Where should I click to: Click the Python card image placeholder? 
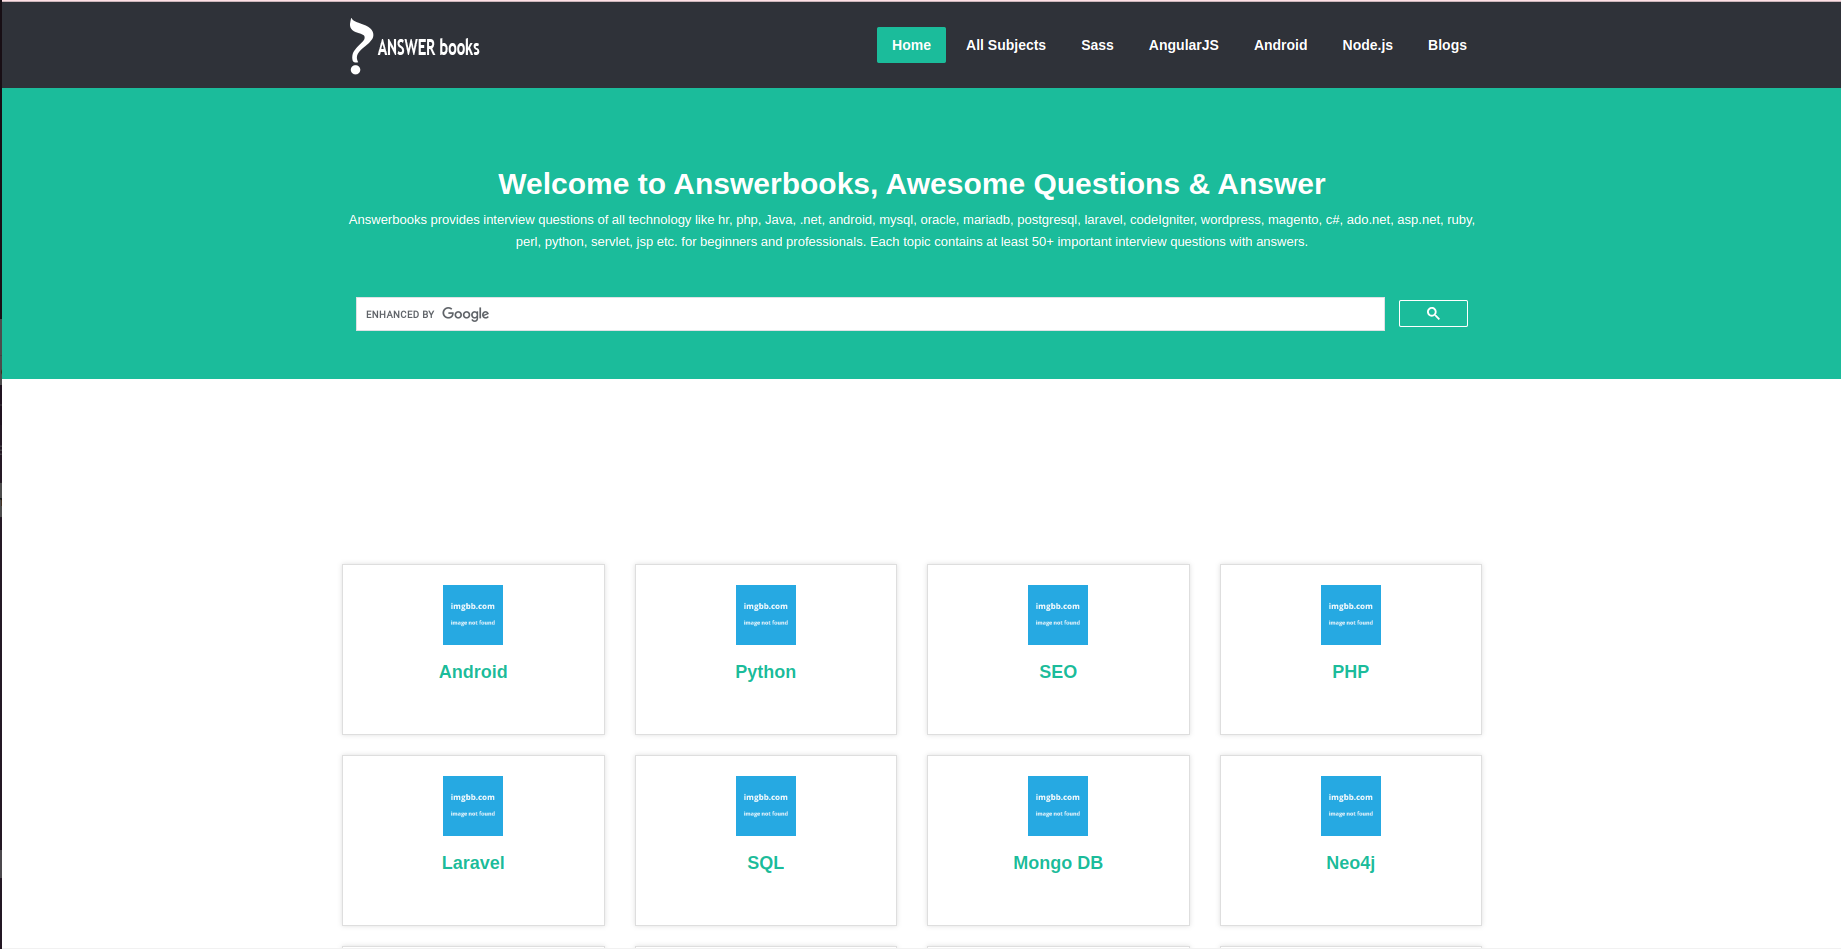765,615
